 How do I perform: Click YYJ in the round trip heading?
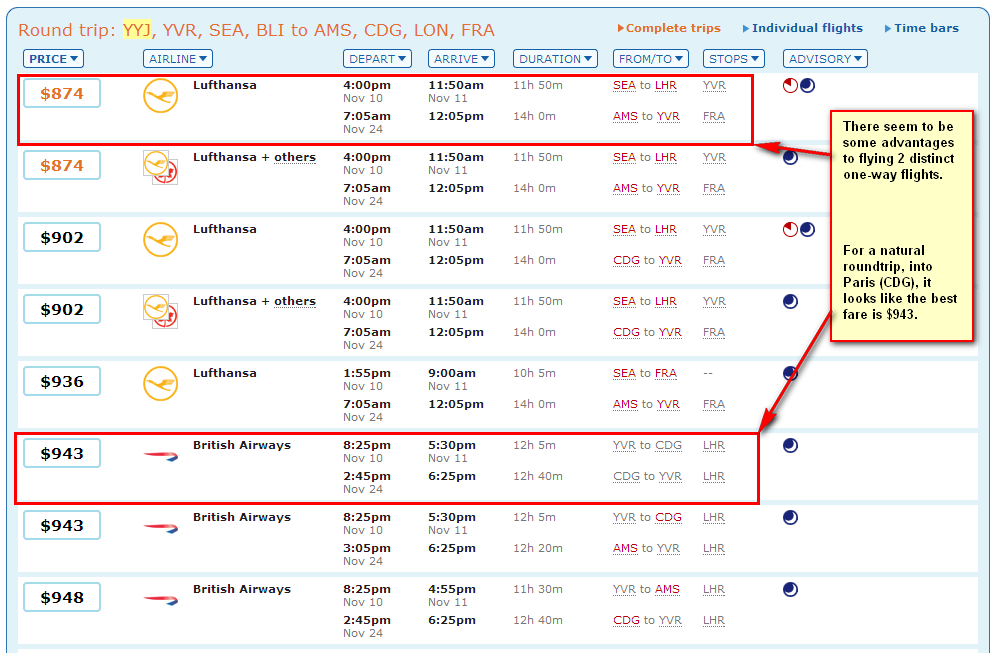pyautogui.click(x=137, y=30)
